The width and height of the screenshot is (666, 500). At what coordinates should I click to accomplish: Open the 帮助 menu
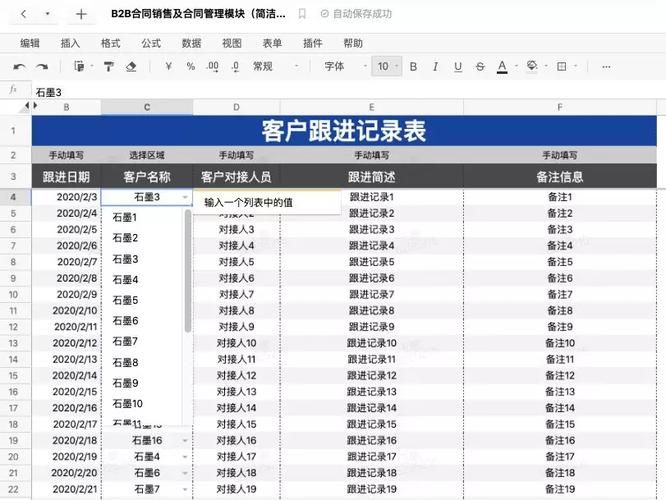point(353,43)
